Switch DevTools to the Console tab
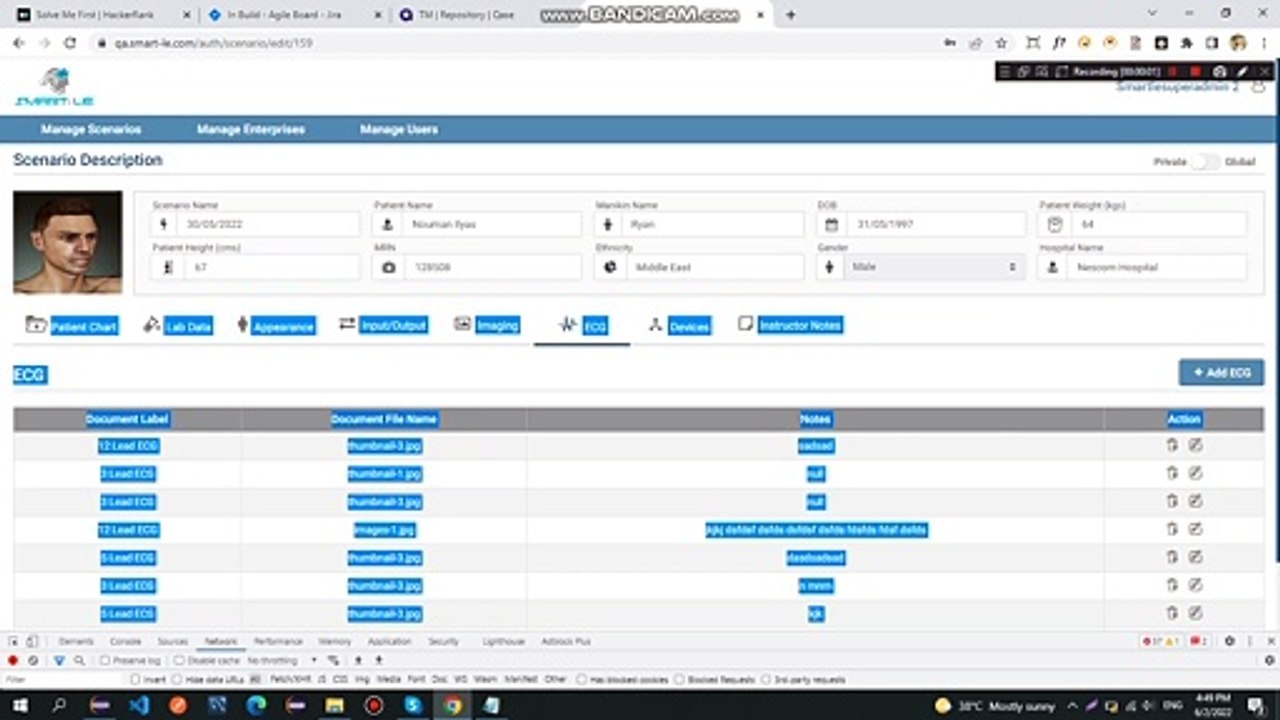The width and height of the screenshot is (1280, 720). point(125,641)
